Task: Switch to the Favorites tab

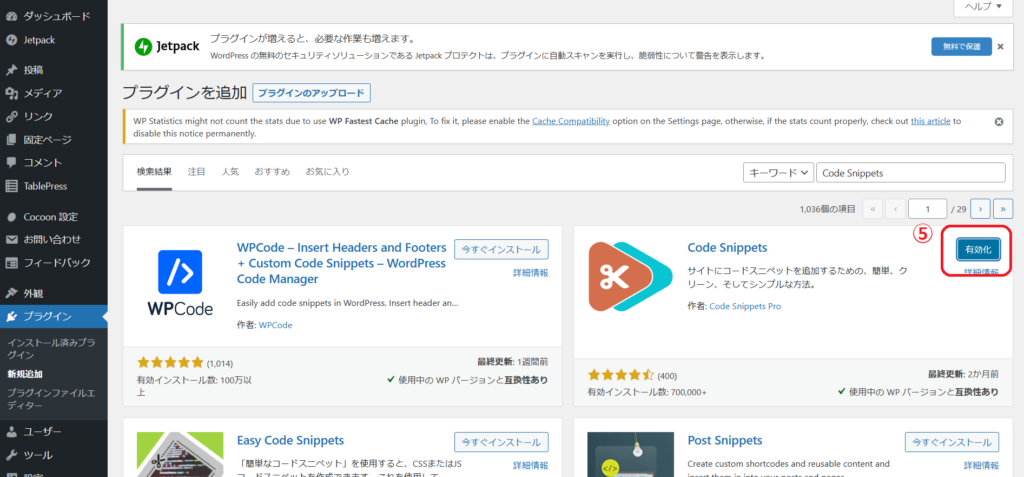Action: pyautogui.click(x=328, y=172)
